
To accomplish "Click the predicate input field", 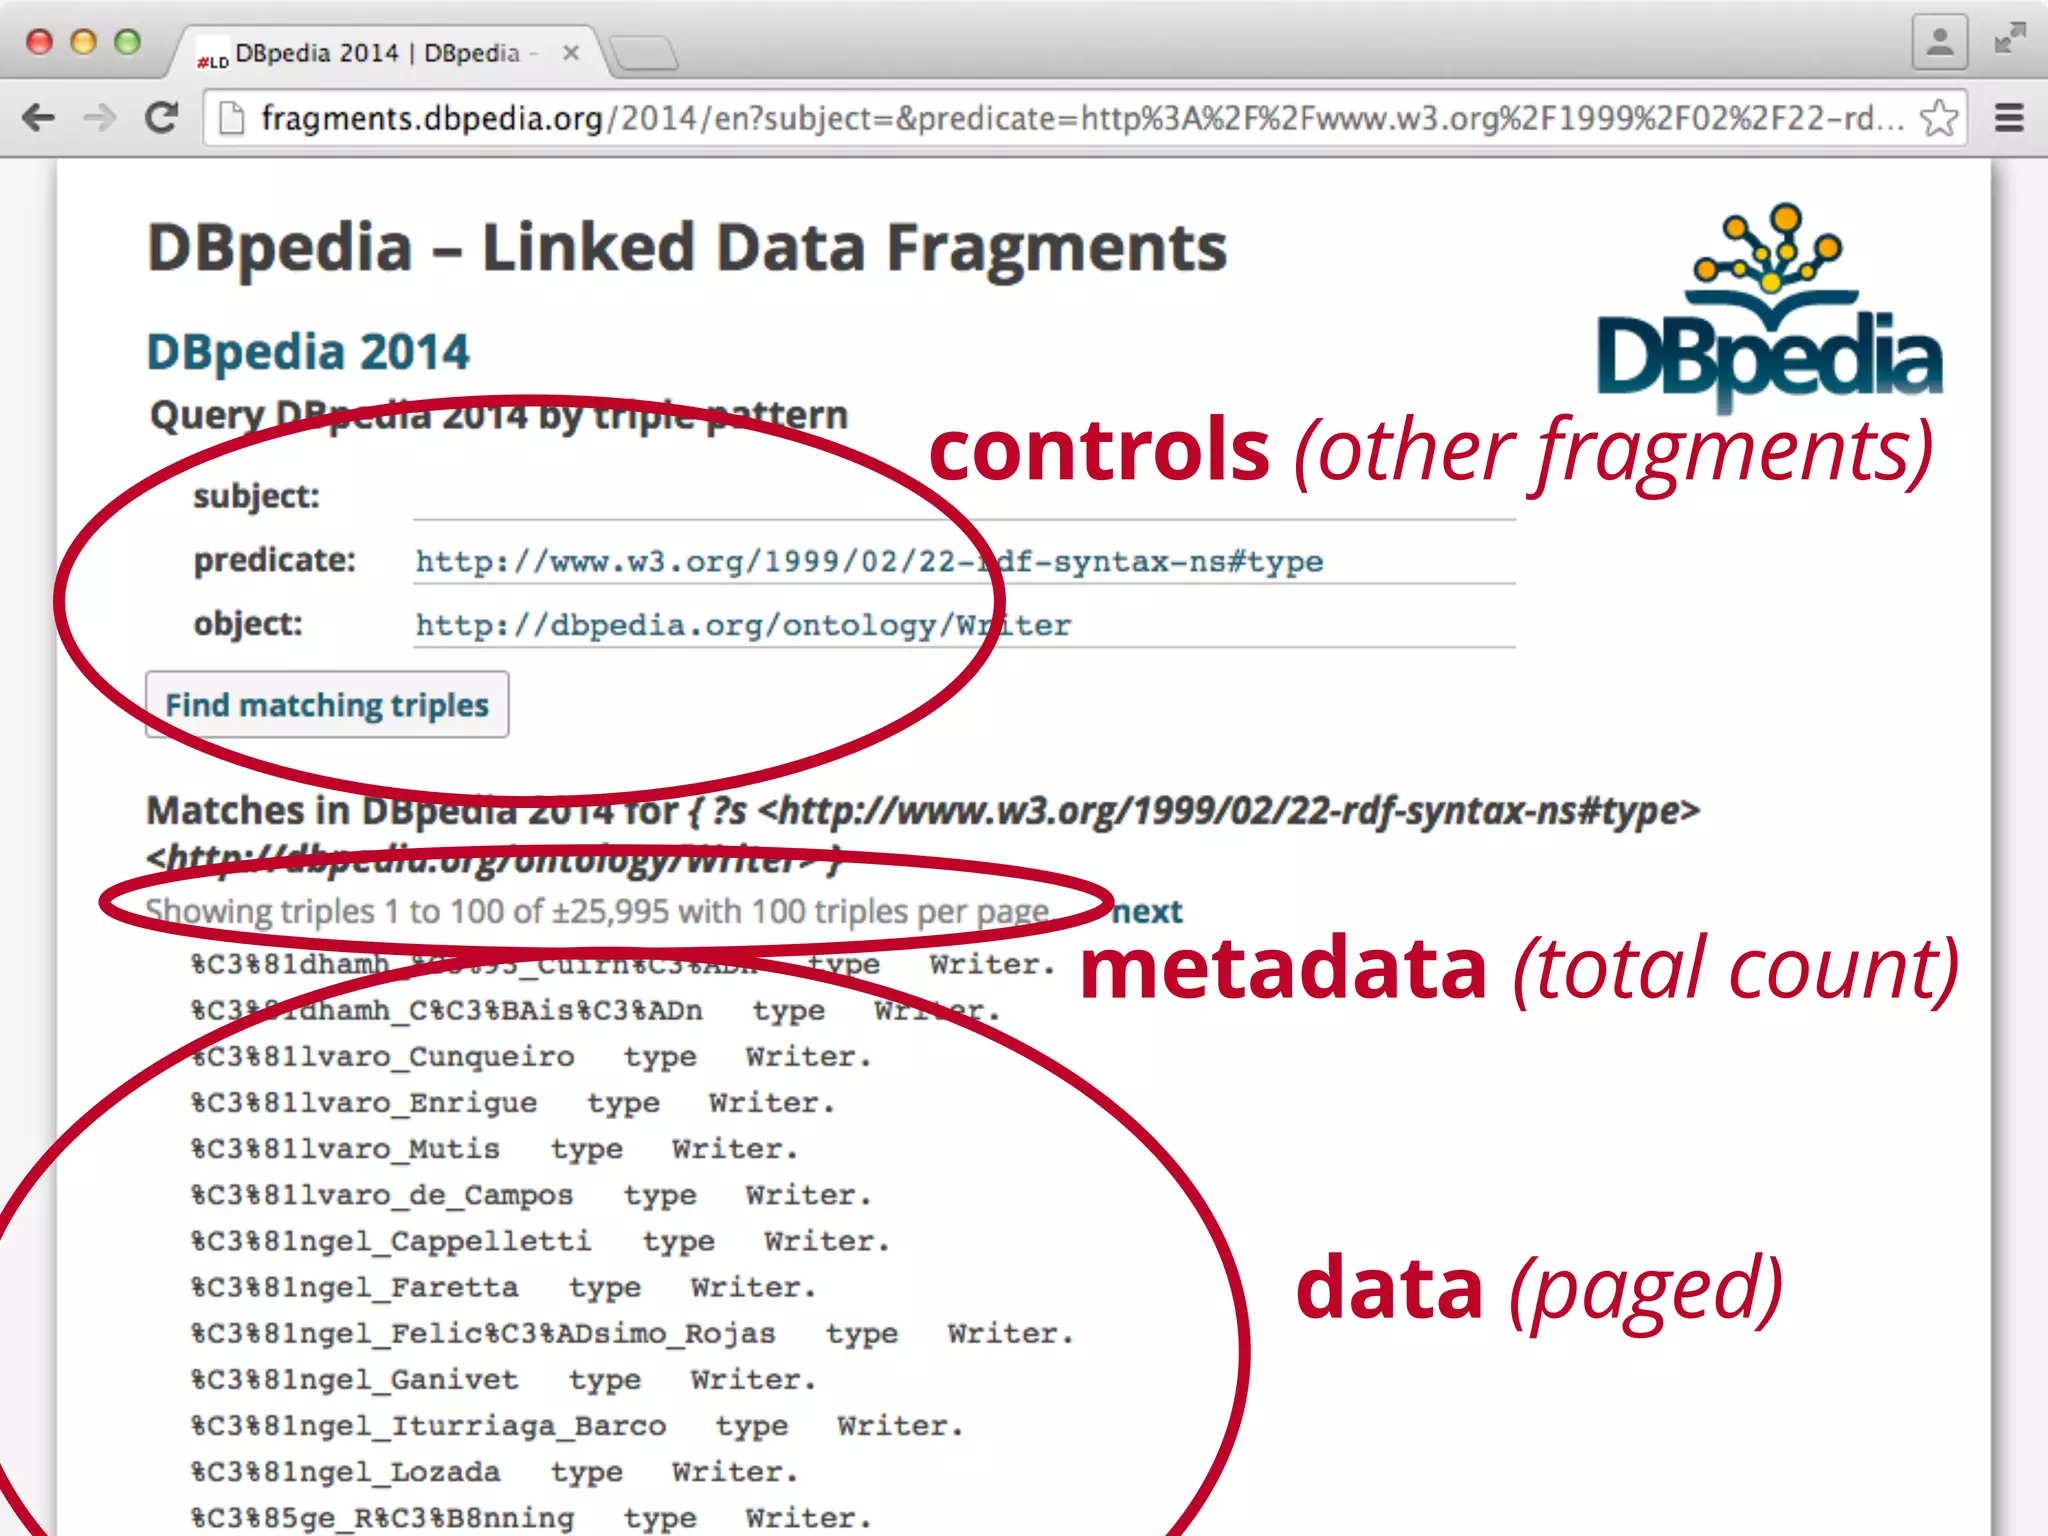I will (x=964, y=561).
